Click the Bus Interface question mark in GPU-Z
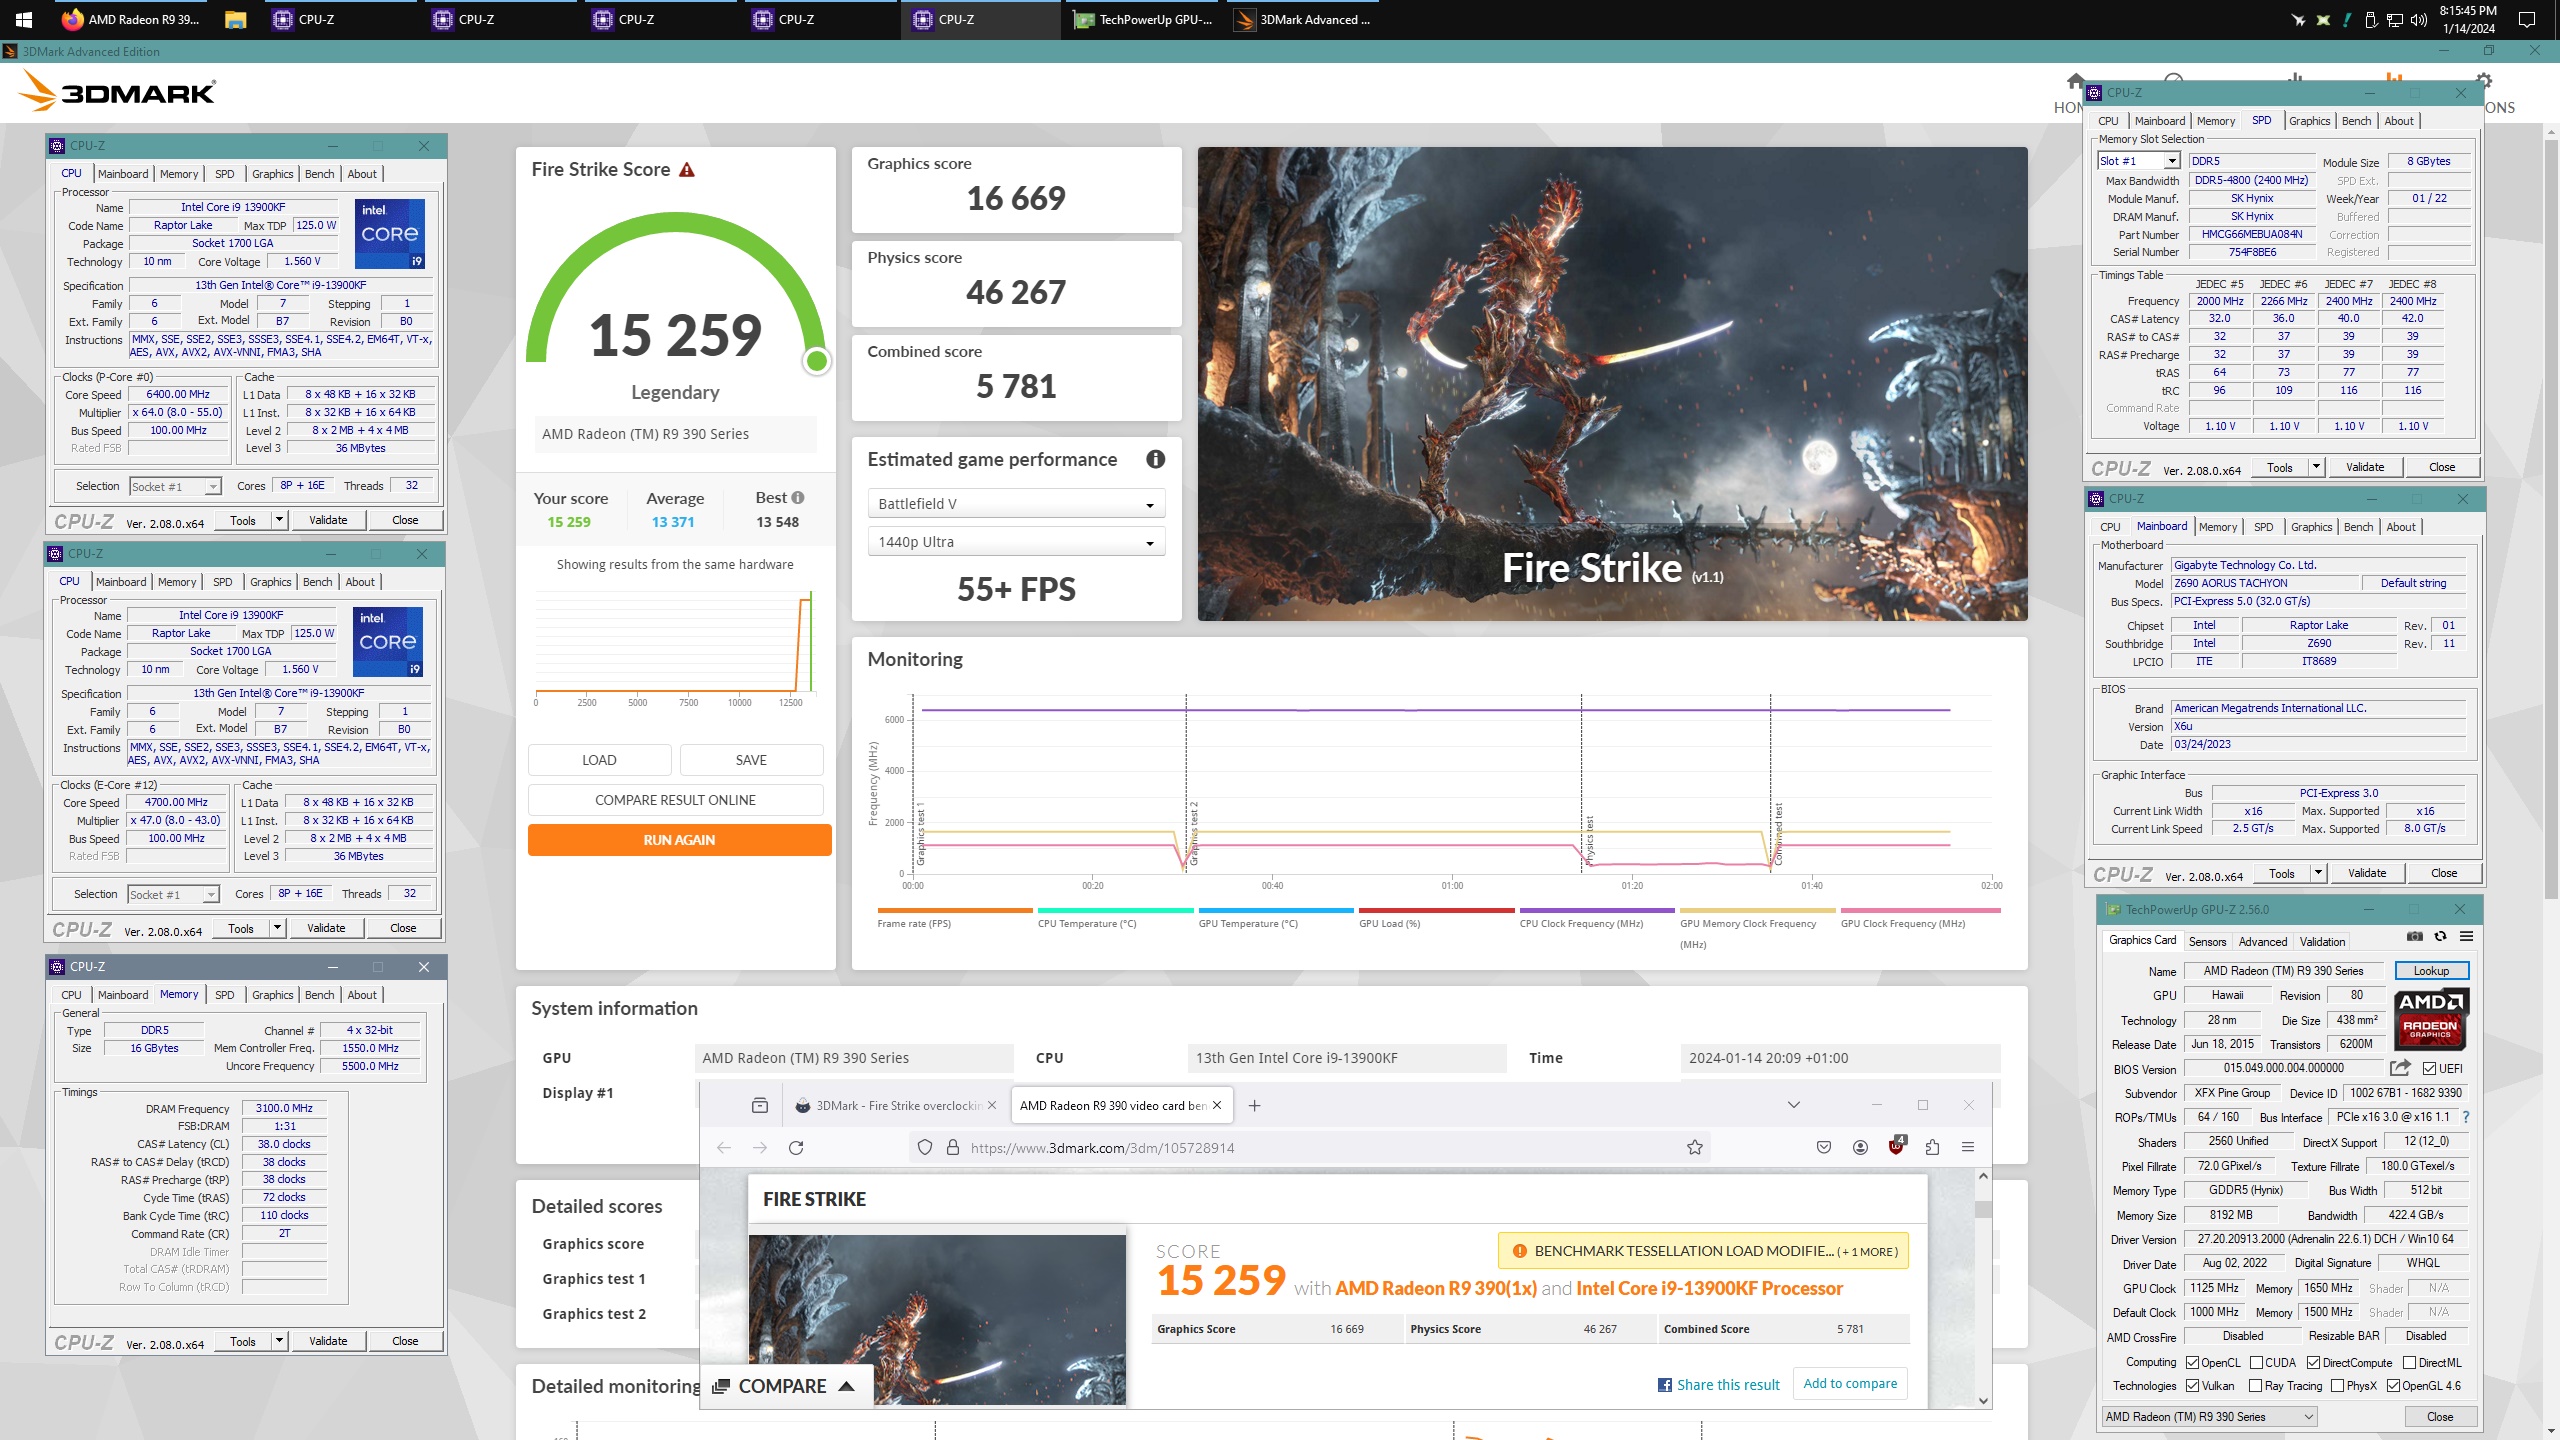The image size is (2560, 1440). [2466, 1117]
